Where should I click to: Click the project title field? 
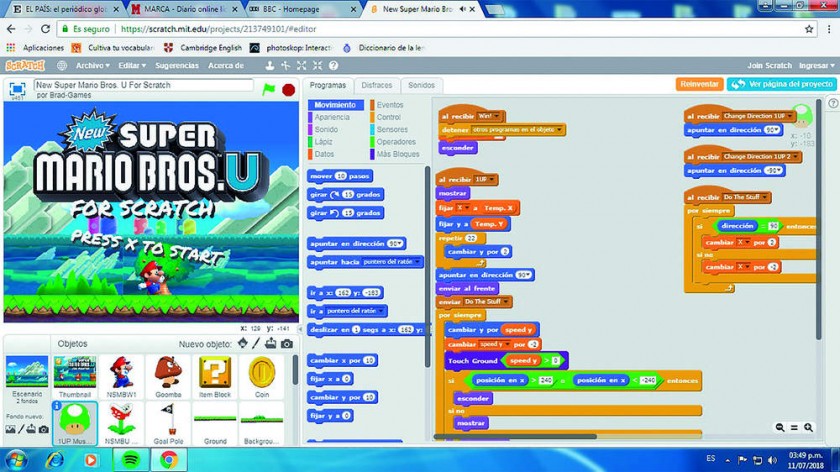[x=144, y=85]
